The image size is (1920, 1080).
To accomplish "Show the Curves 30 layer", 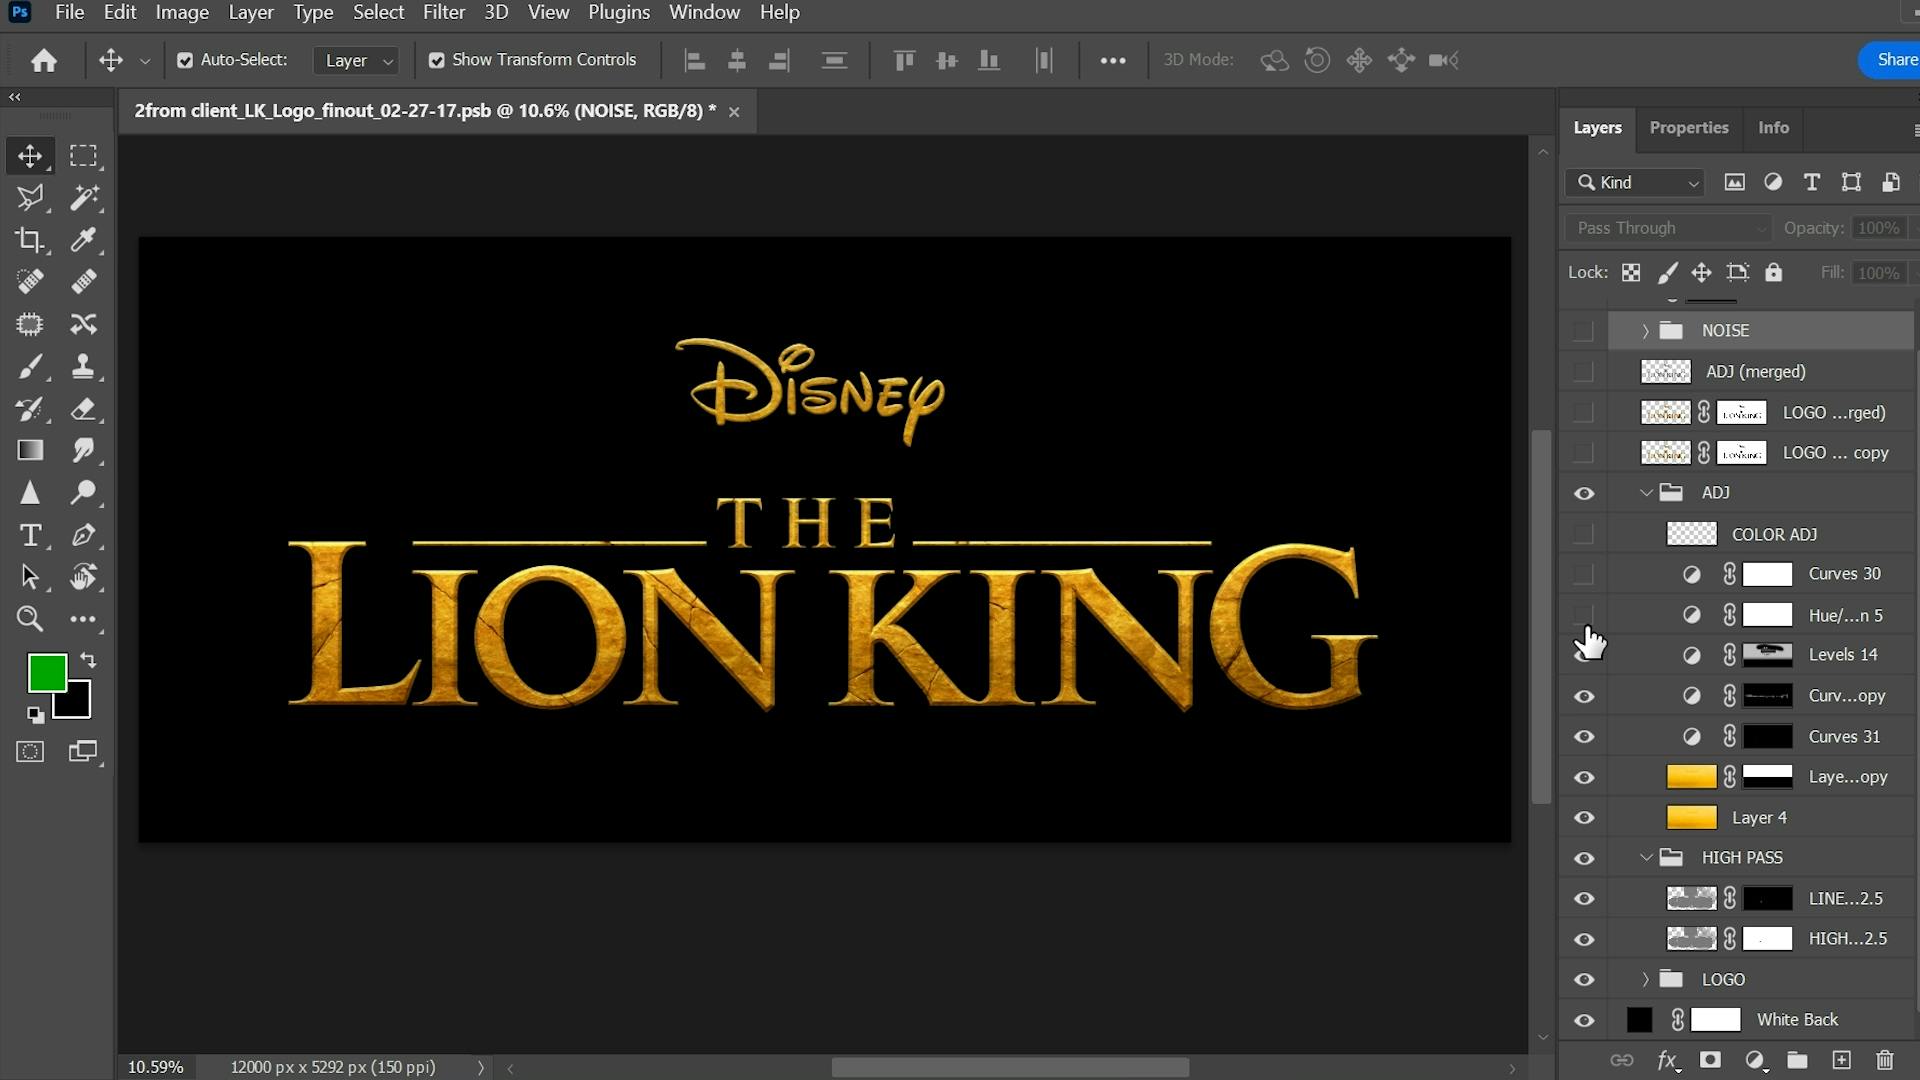I will click(x=1583, y=575).
